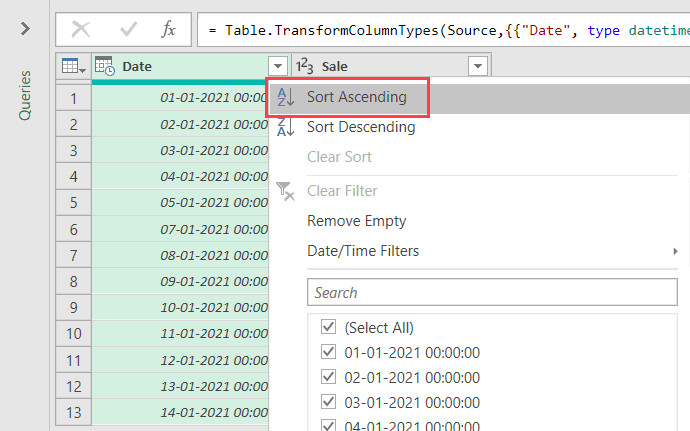The width and height of the screenshot is (690, 431).
Task: Uncheck the 01-01-2021 00:00:00 filter value
Action: pyautogui.click(x=326, y=352)
